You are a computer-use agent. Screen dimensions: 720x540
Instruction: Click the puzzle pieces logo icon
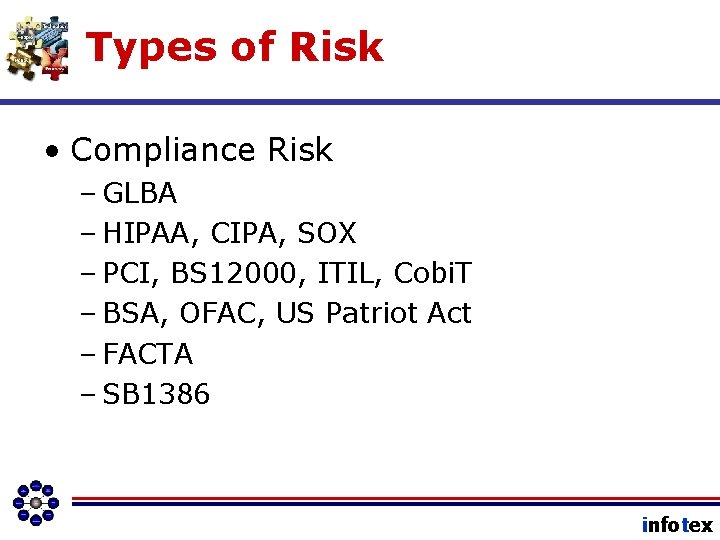pos(39,46)
